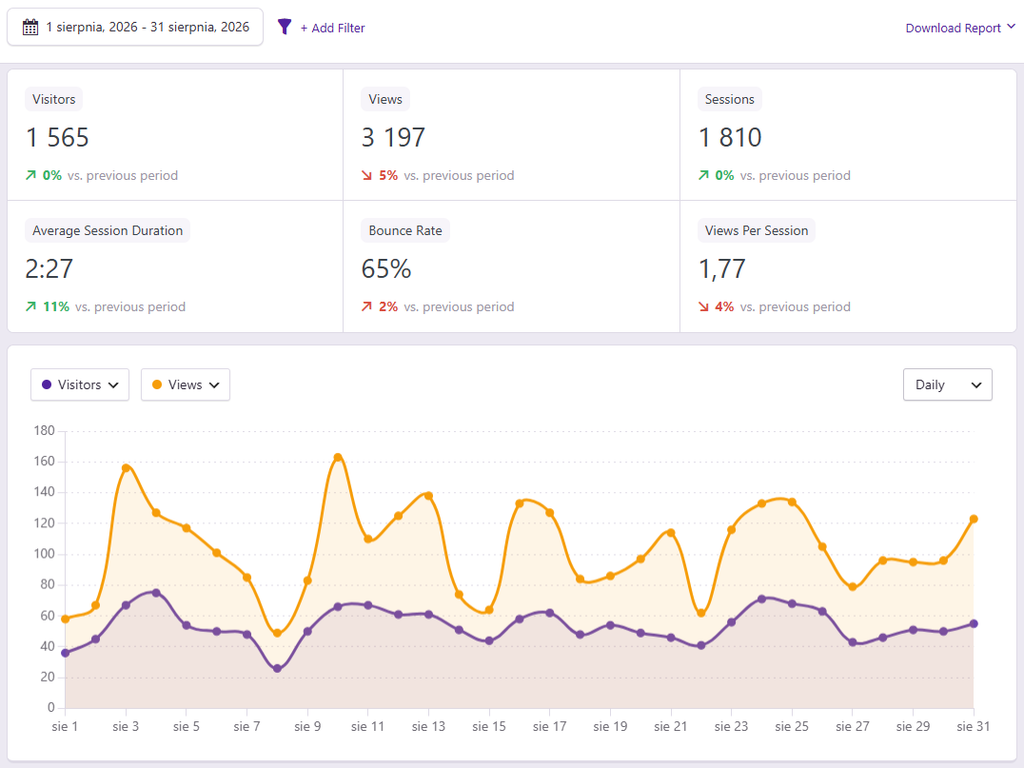Click the views per session value 1,77
Screen dimensions: 1024x768
722,269
